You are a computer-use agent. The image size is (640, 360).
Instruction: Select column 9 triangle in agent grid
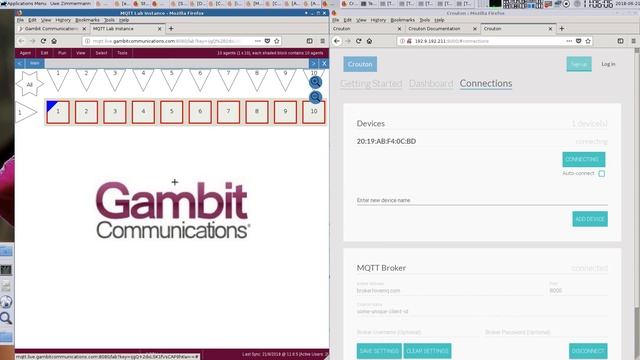coord(285,80)
